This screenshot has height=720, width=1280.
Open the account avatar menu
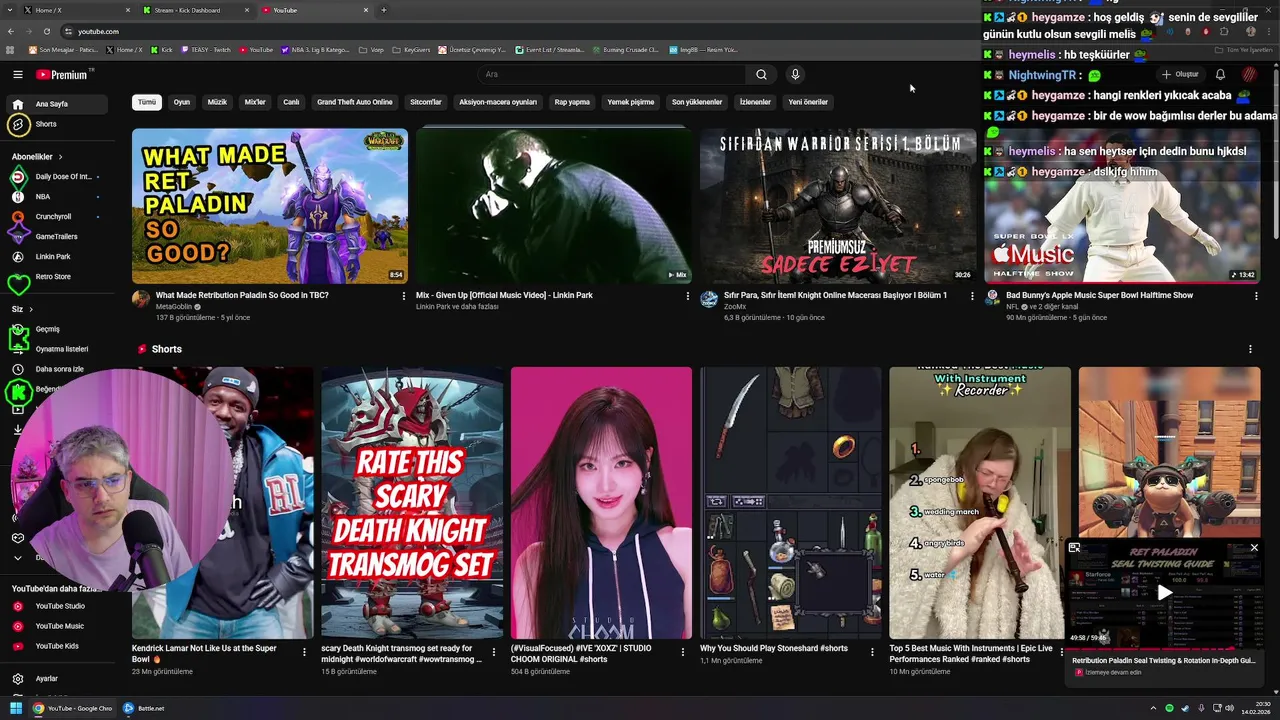[1249, 74]
